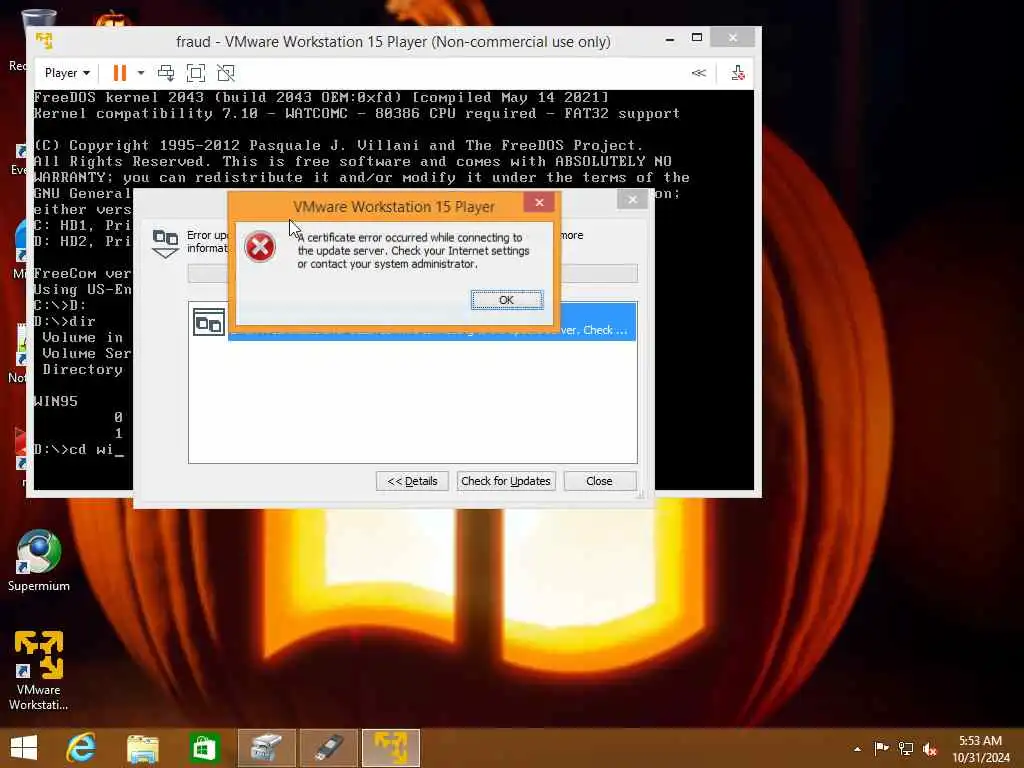1024x768 pixels.
Task: Click the certificate error message text
Action: [x=413, y=251]
